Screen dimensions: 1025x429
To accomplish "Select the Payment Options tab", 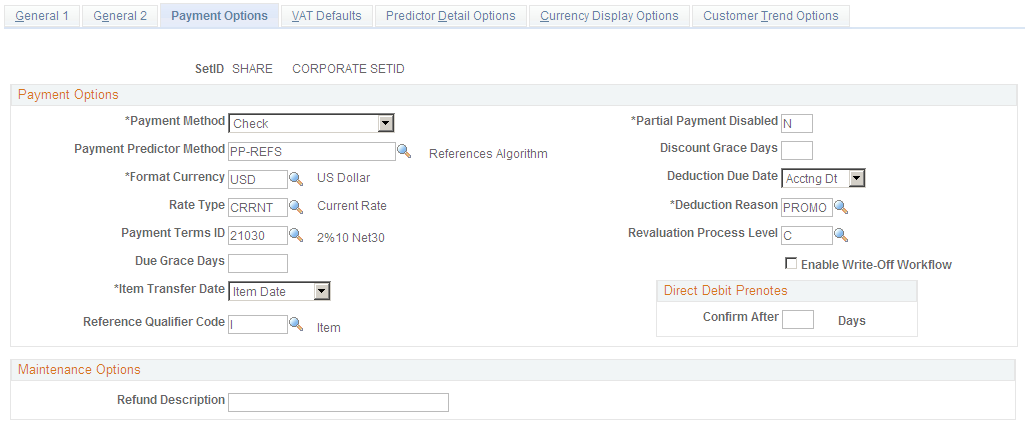I will point(220,16).
